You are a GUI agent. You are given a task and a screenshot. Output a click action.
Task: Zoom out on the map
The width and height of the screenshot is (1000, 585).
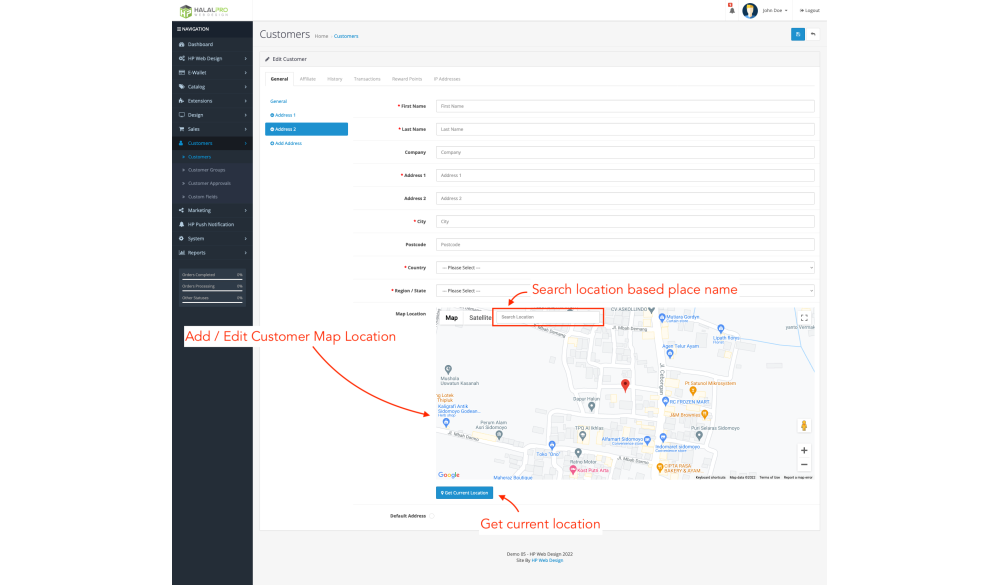pyautogui.click(x=804, y=464)
